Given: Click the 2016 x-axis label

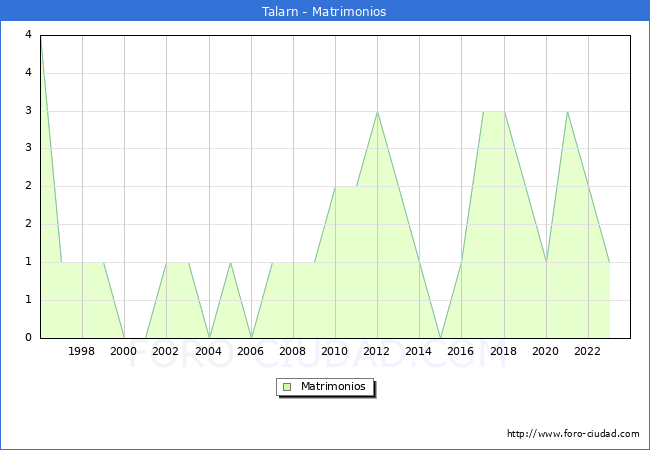Looking at the screenshot, I should (461, 351).
